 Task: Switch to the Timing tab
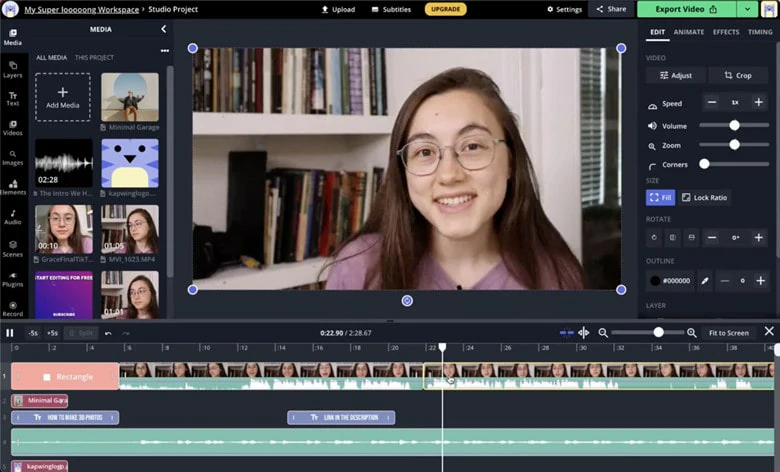click(760, 32)
